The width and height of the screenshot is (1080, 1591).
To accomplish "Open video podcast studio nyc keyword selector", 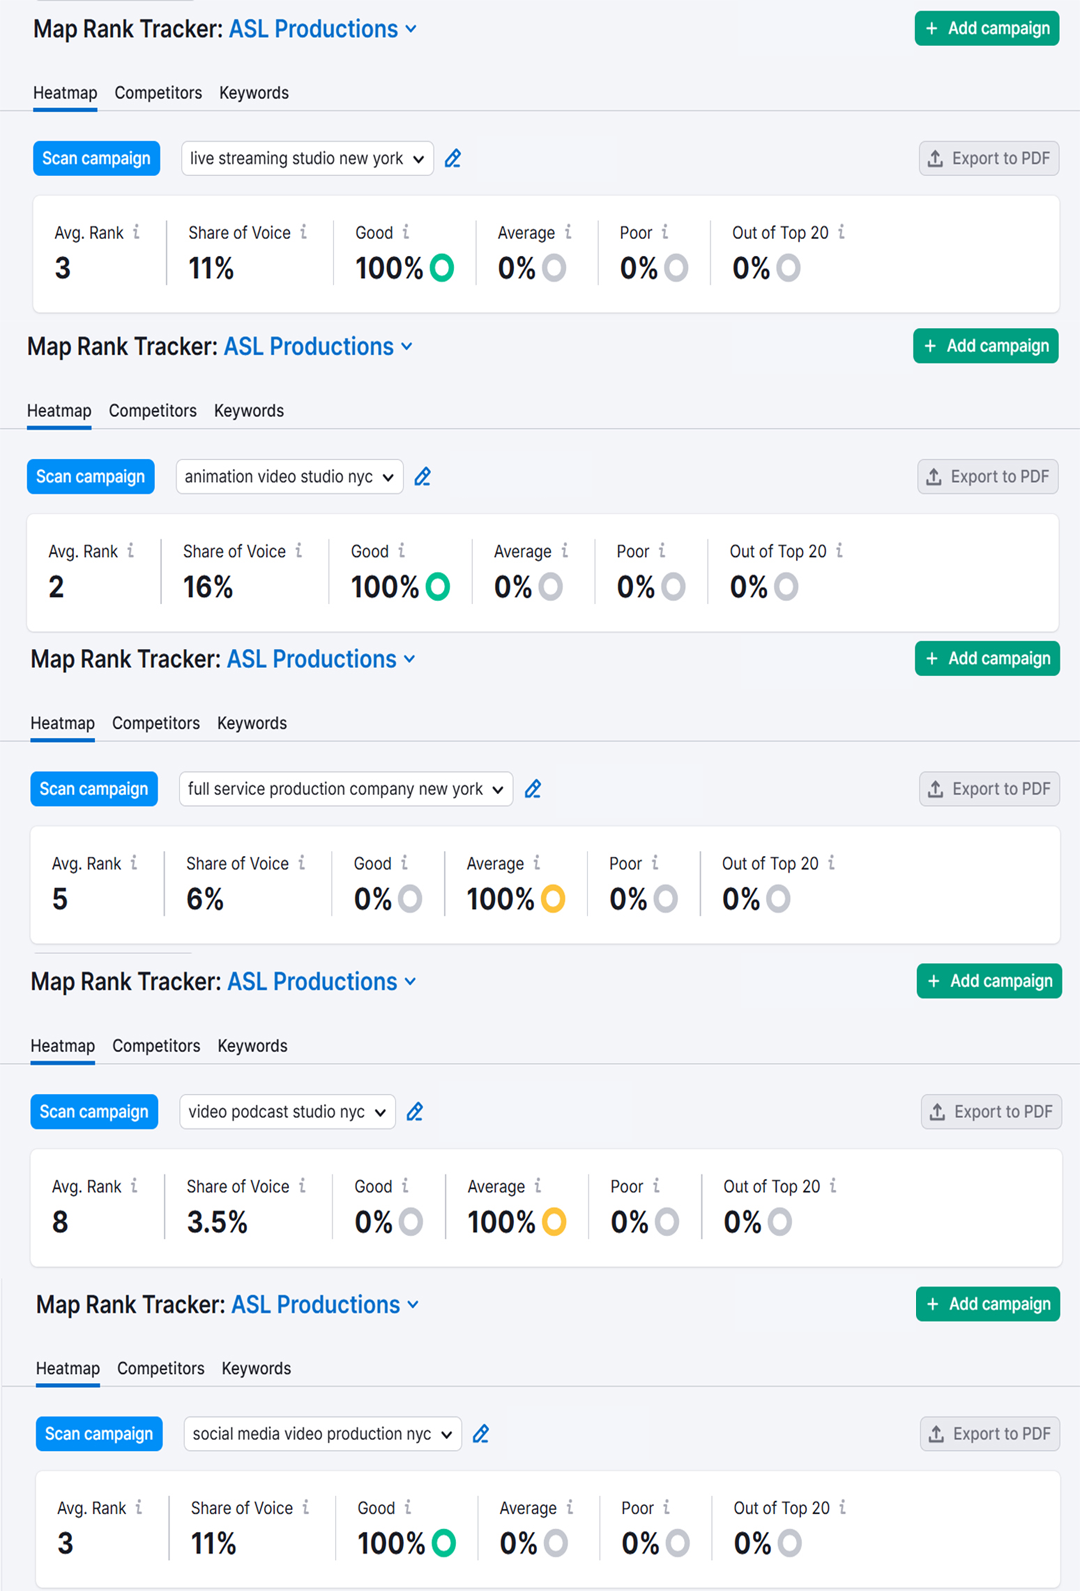I will [x=287, y=1112].
